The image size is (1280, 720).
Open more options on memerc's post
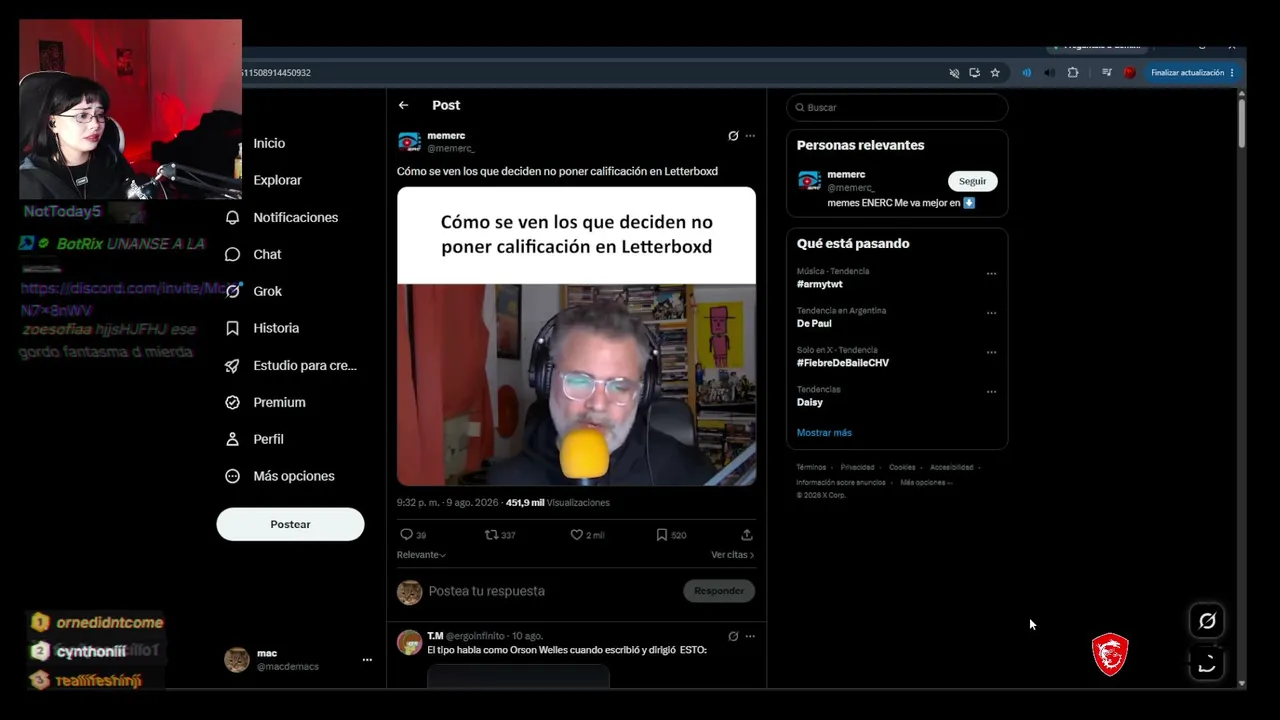(750, 136)
